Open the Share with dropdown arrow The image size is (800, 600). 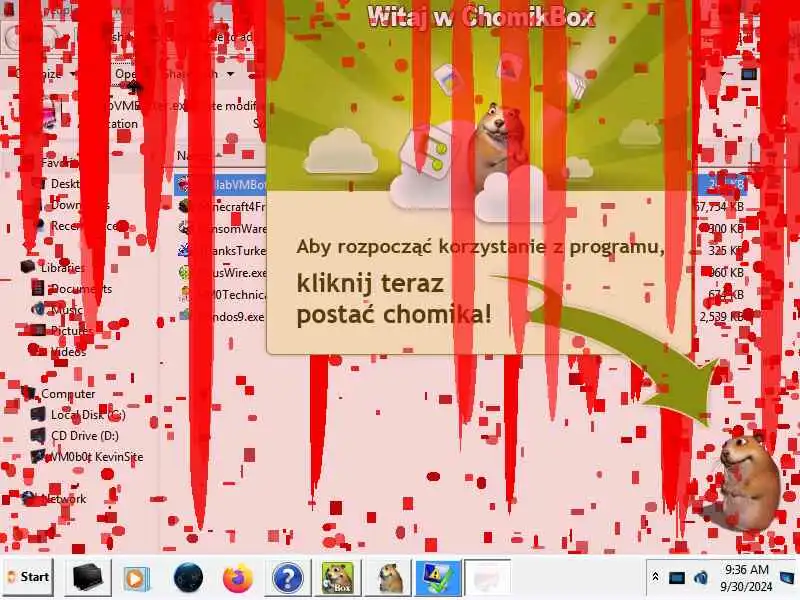(231, 74)
